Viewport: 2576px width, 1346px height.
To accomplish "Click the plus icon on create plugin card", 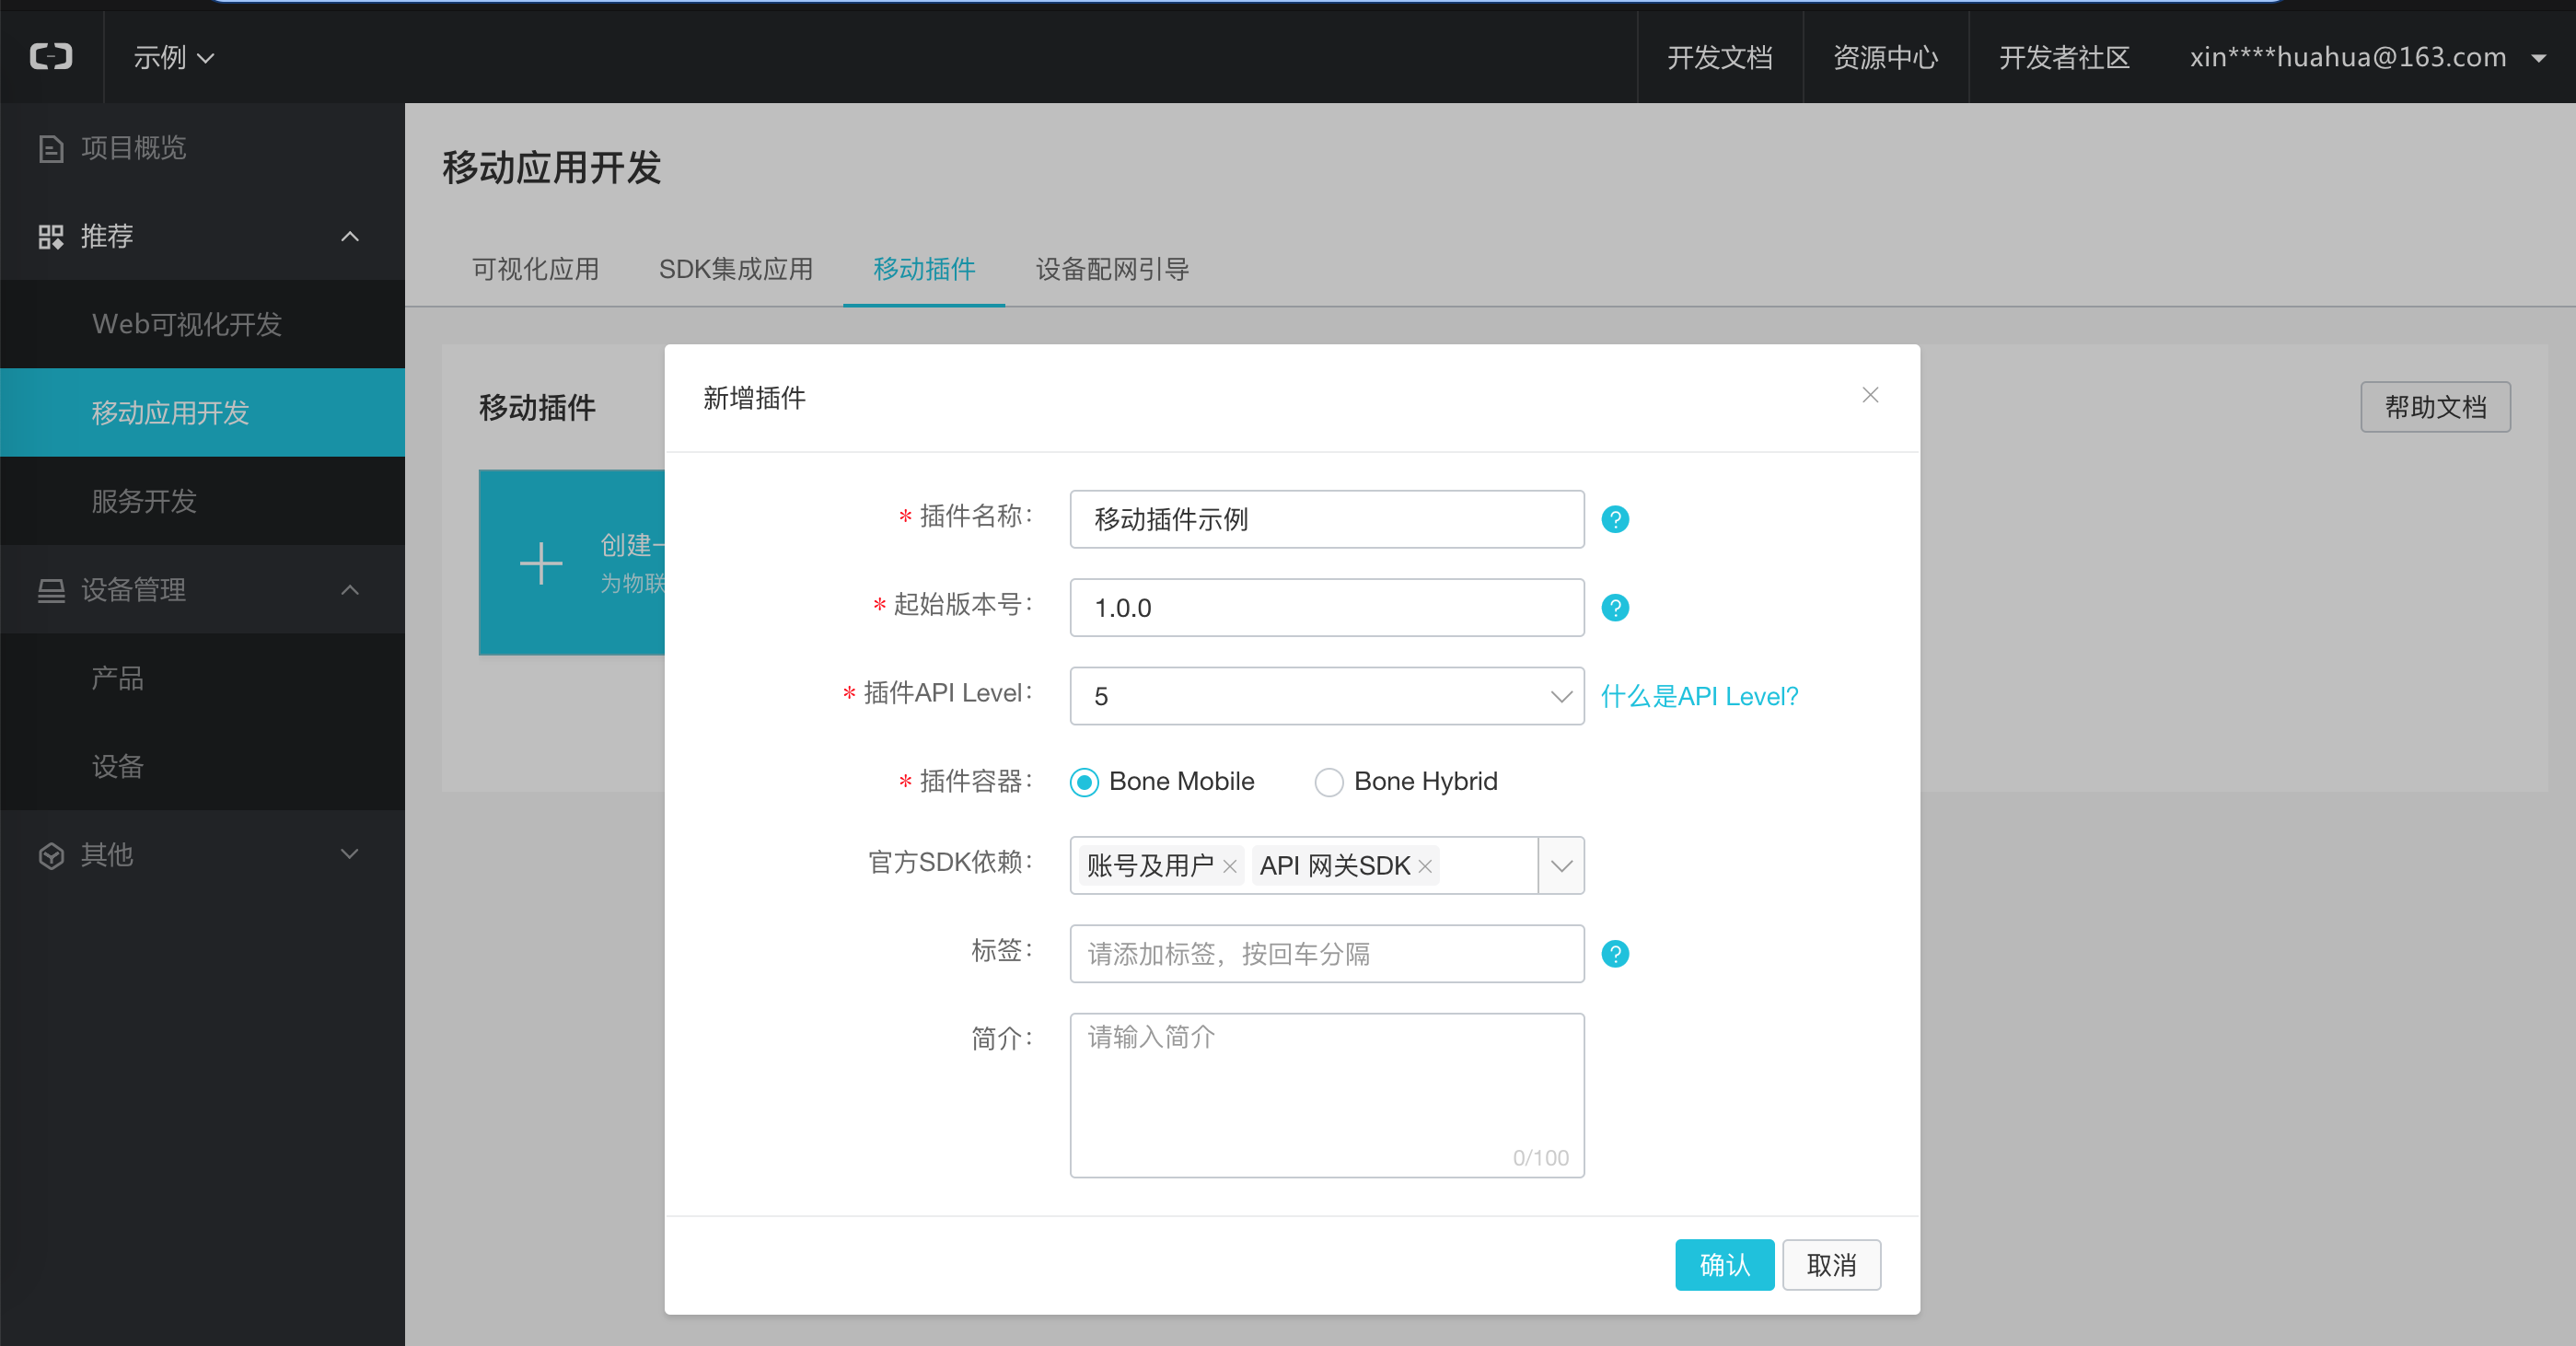I will click(541, 563).
